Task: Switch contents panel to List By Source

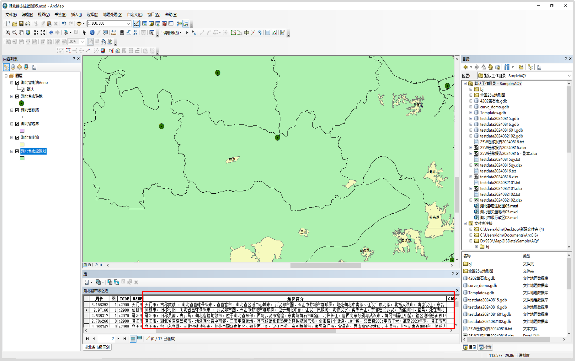Action: (13, 67)
